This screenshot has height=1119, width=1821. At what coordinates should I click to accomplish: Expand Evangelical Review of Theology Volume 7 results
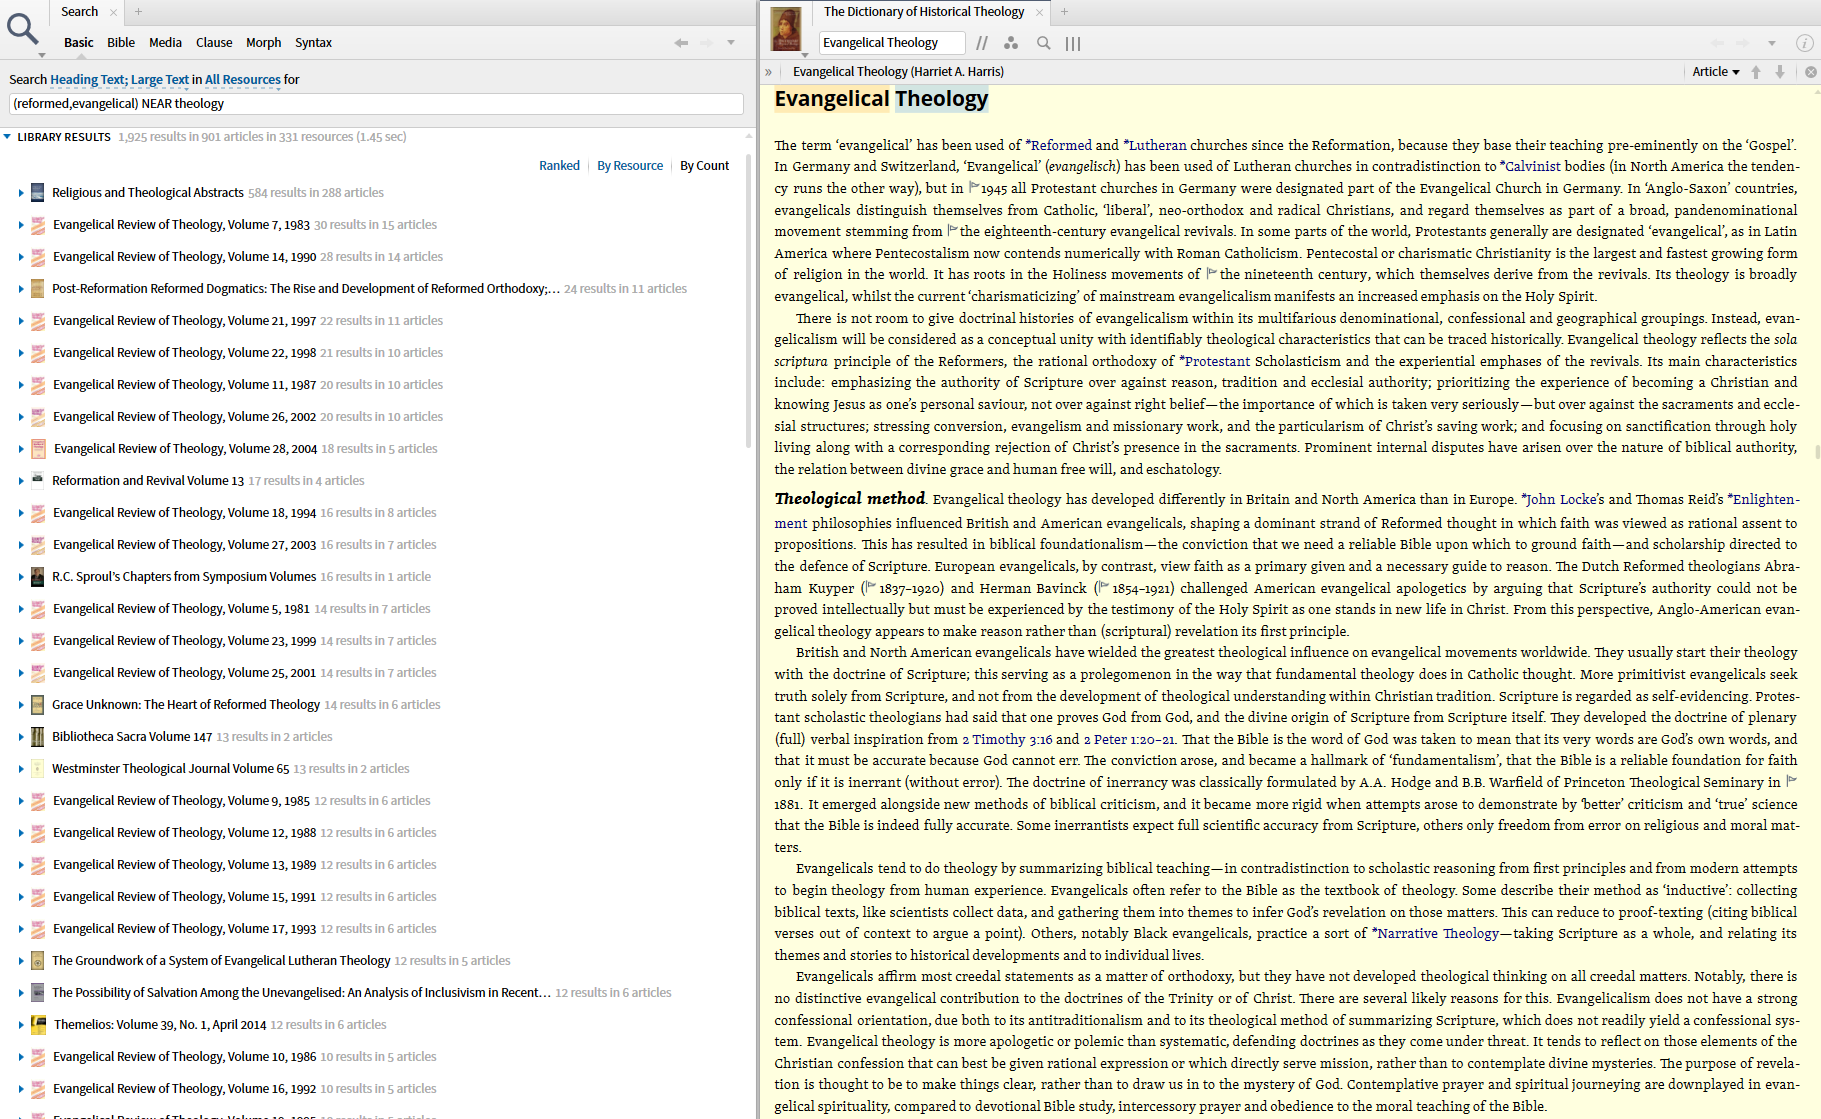click(x=20, y=225)
